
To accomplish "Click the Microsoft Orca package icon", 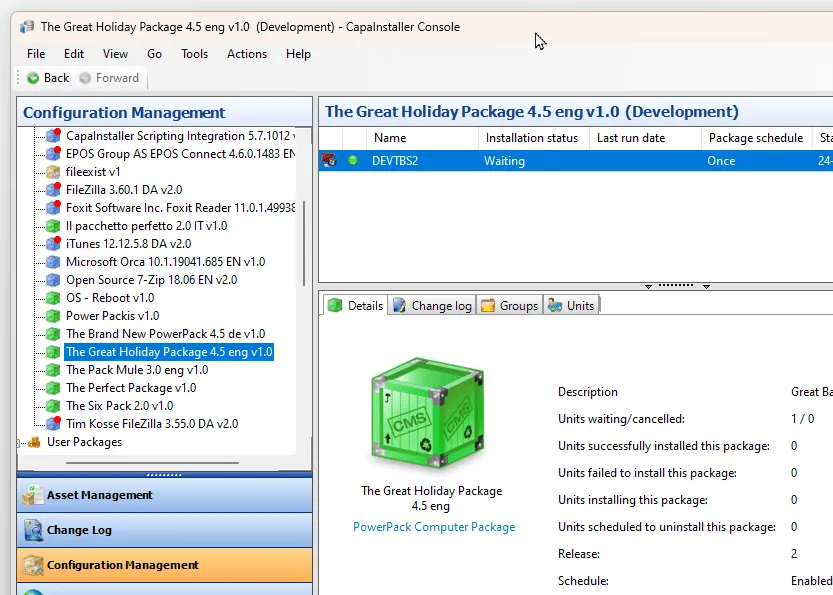I will (x=53, y=262).
